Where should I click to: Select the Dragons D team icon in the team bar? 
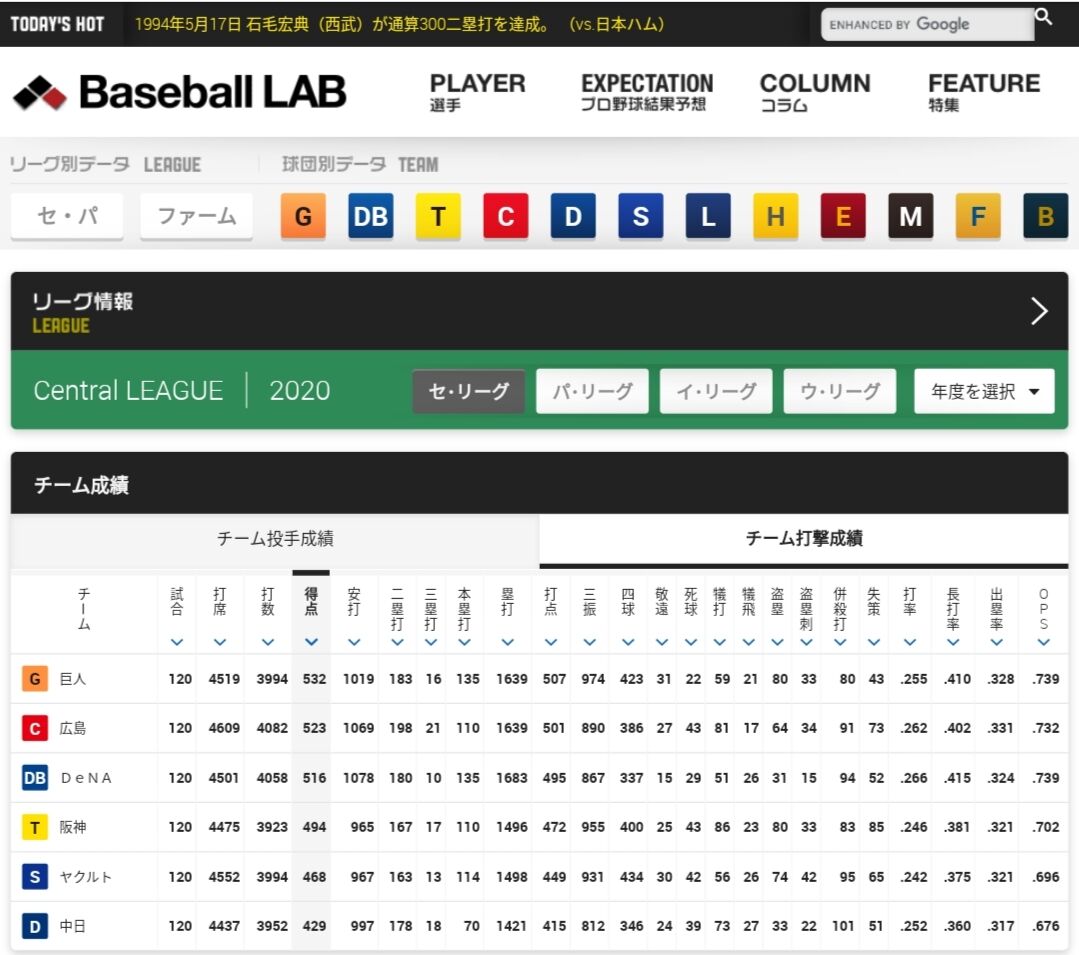coord(573,216)
